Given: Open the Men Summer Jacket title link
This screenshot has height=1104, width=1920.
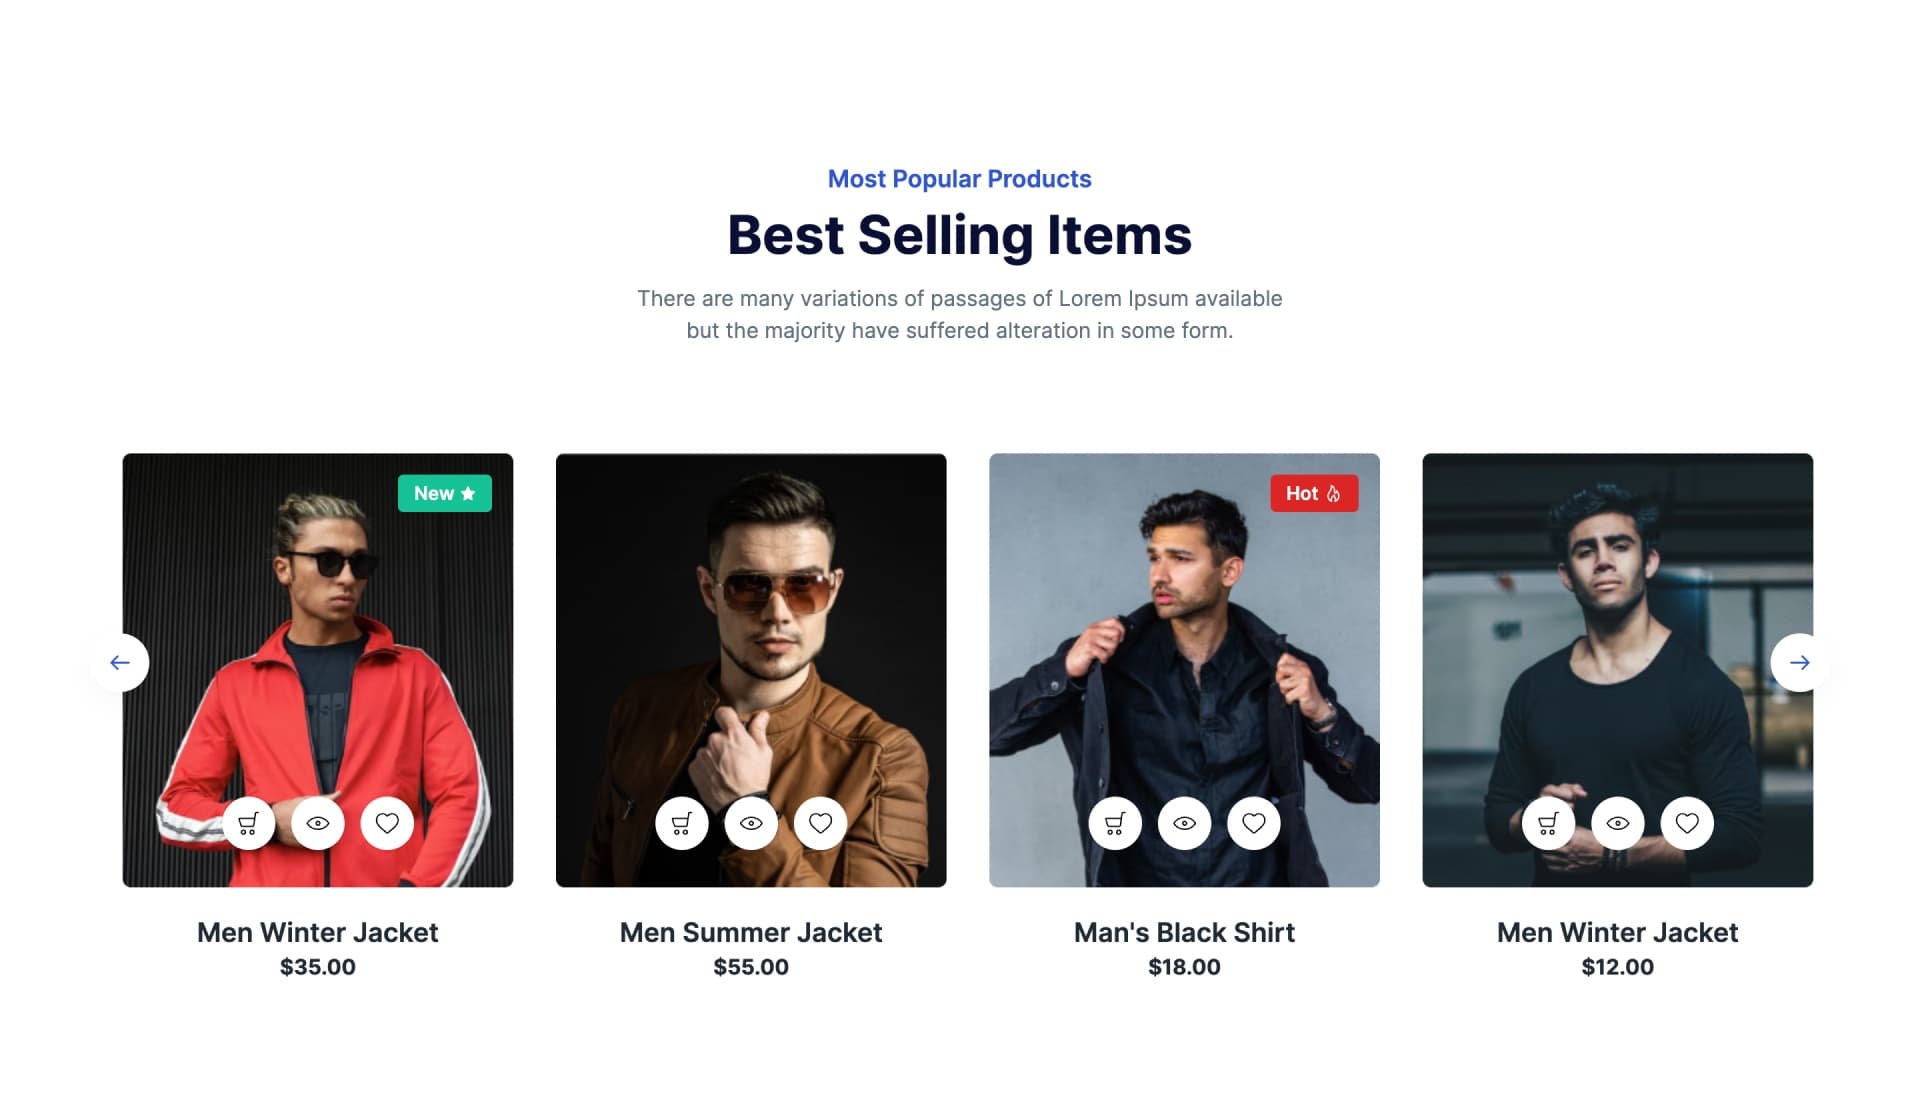Looking at the screenshot, I should pyautogui.click(x=751, y=932).
